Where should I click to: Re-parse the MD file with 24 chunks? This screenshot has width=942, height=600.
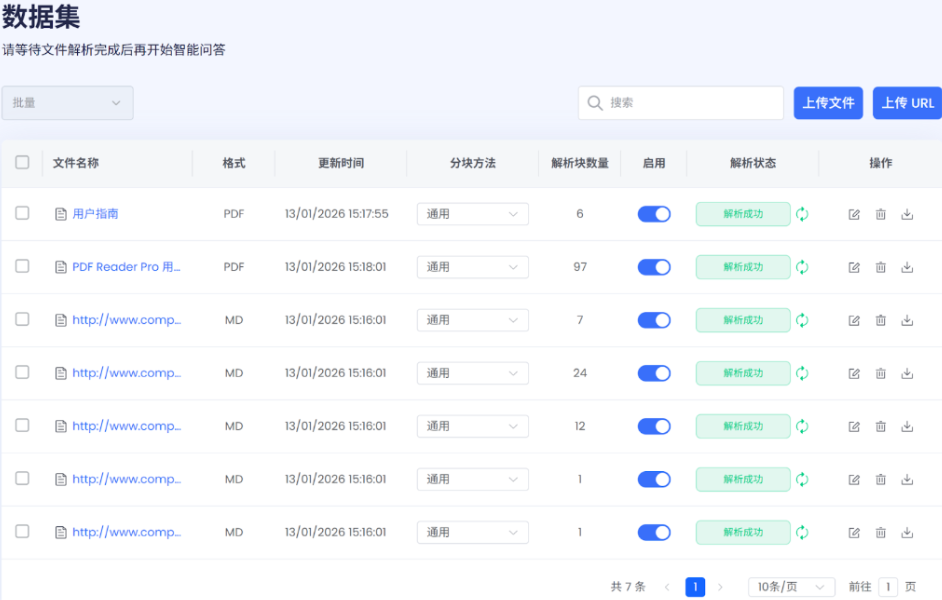point(802,373)
